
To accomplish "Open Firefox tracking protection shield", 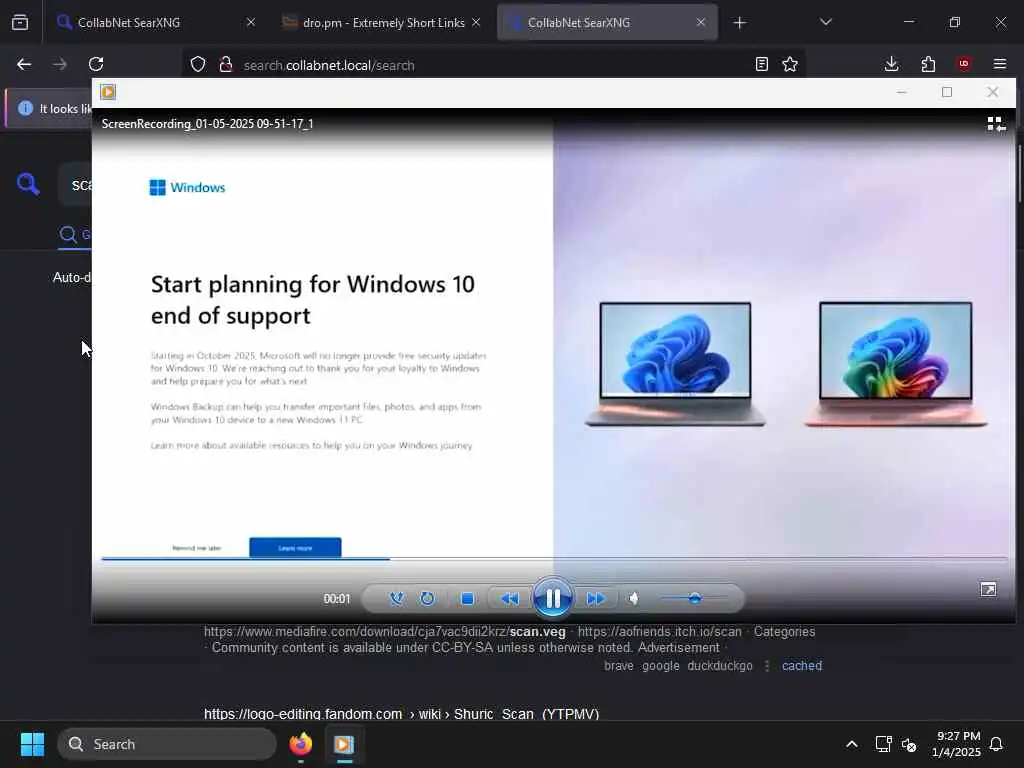I will (x=198, y=65).
